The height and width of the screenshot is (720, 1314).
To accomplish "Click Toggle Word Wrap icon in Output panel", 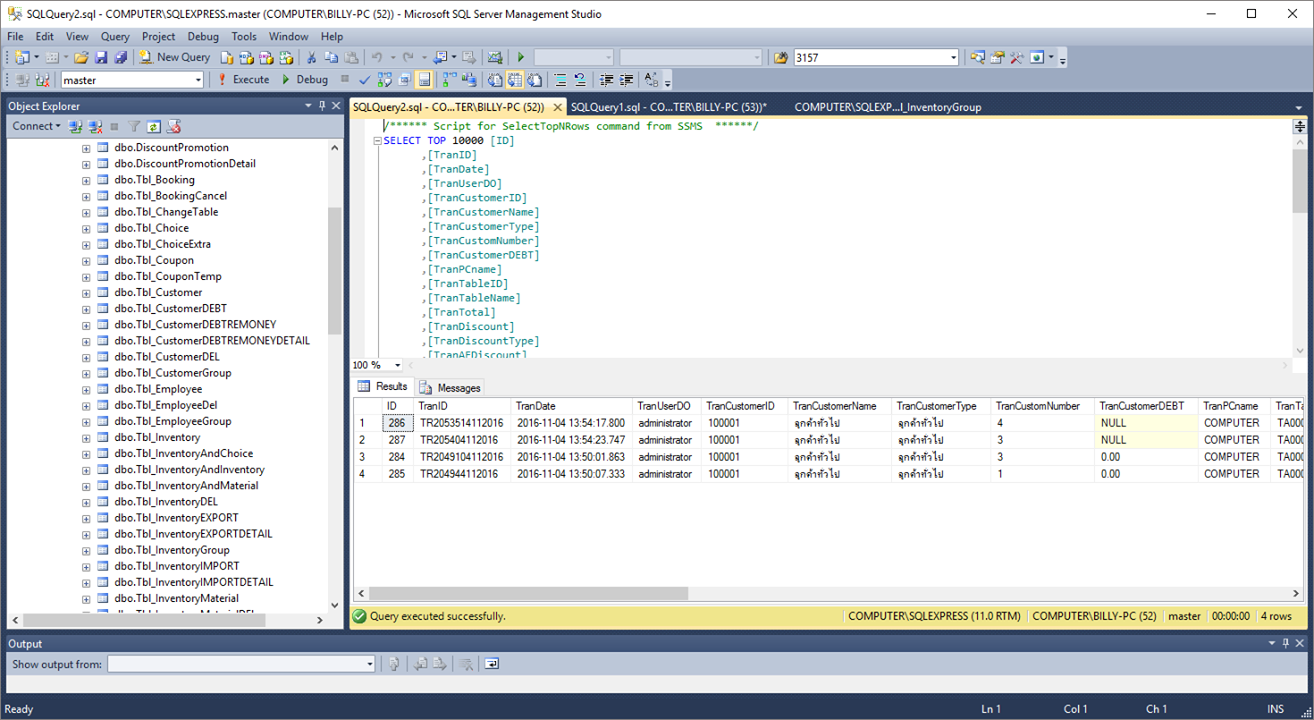I will (492, 664).
